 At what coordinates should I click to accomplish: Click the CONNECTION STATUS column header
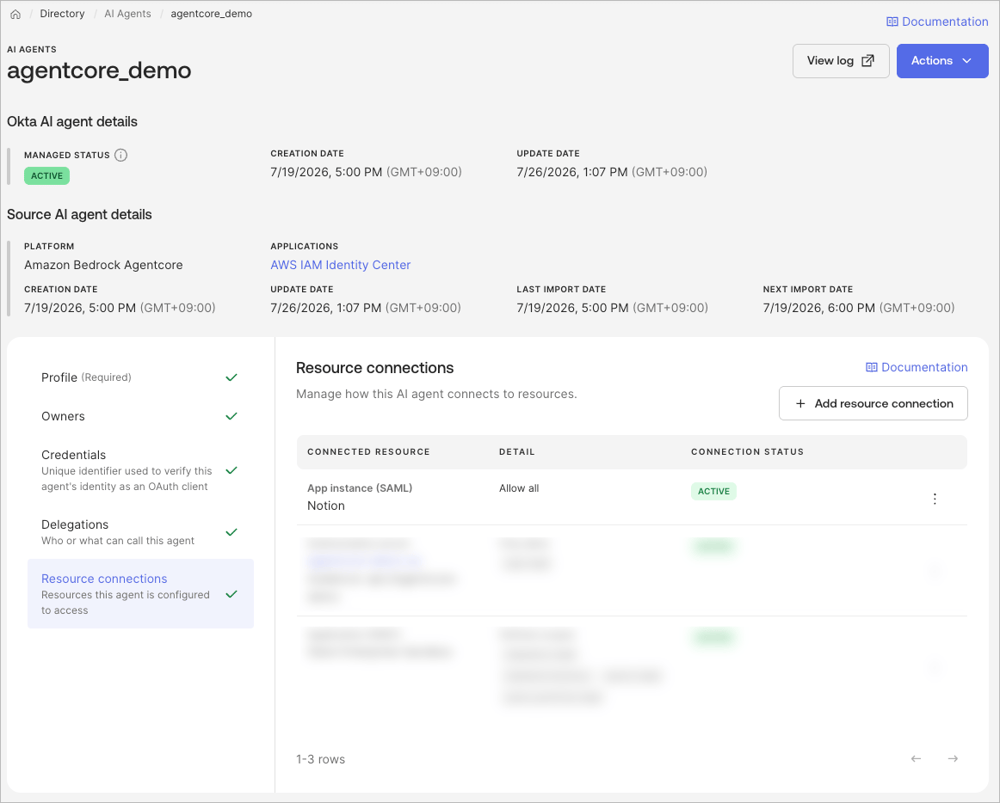(x=747, y=452)
